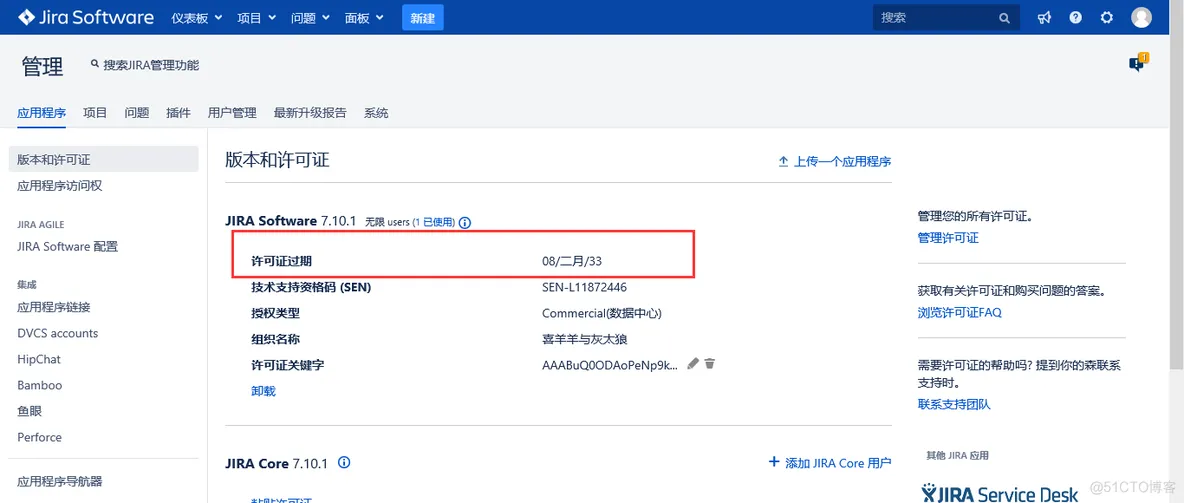Click the Commercial(数据中心) license type text
The width and height of the screenshot is (1184, 503).
tap(602, 313)
